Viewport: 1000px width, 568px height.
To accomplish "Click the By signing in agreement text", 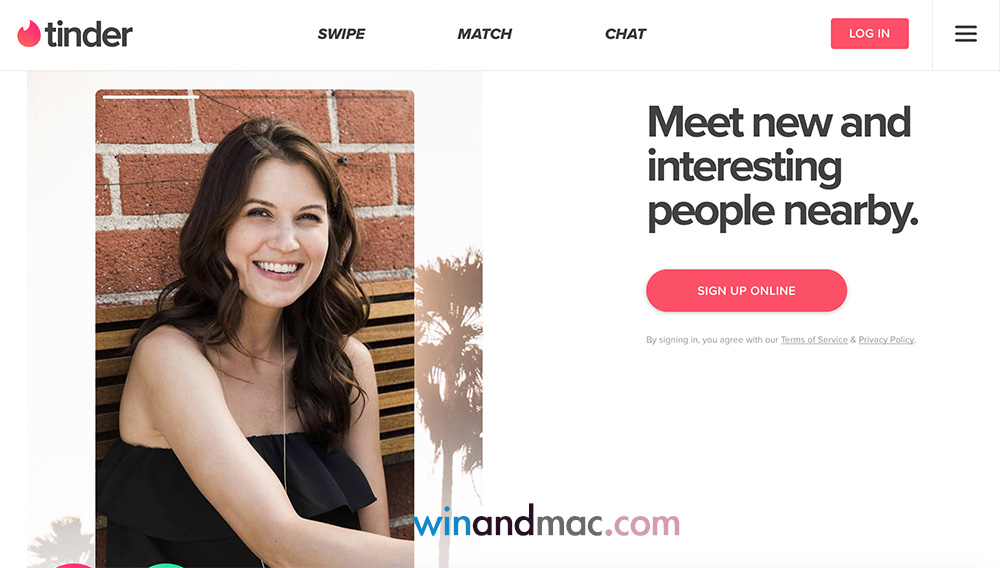I will (781, 340).
